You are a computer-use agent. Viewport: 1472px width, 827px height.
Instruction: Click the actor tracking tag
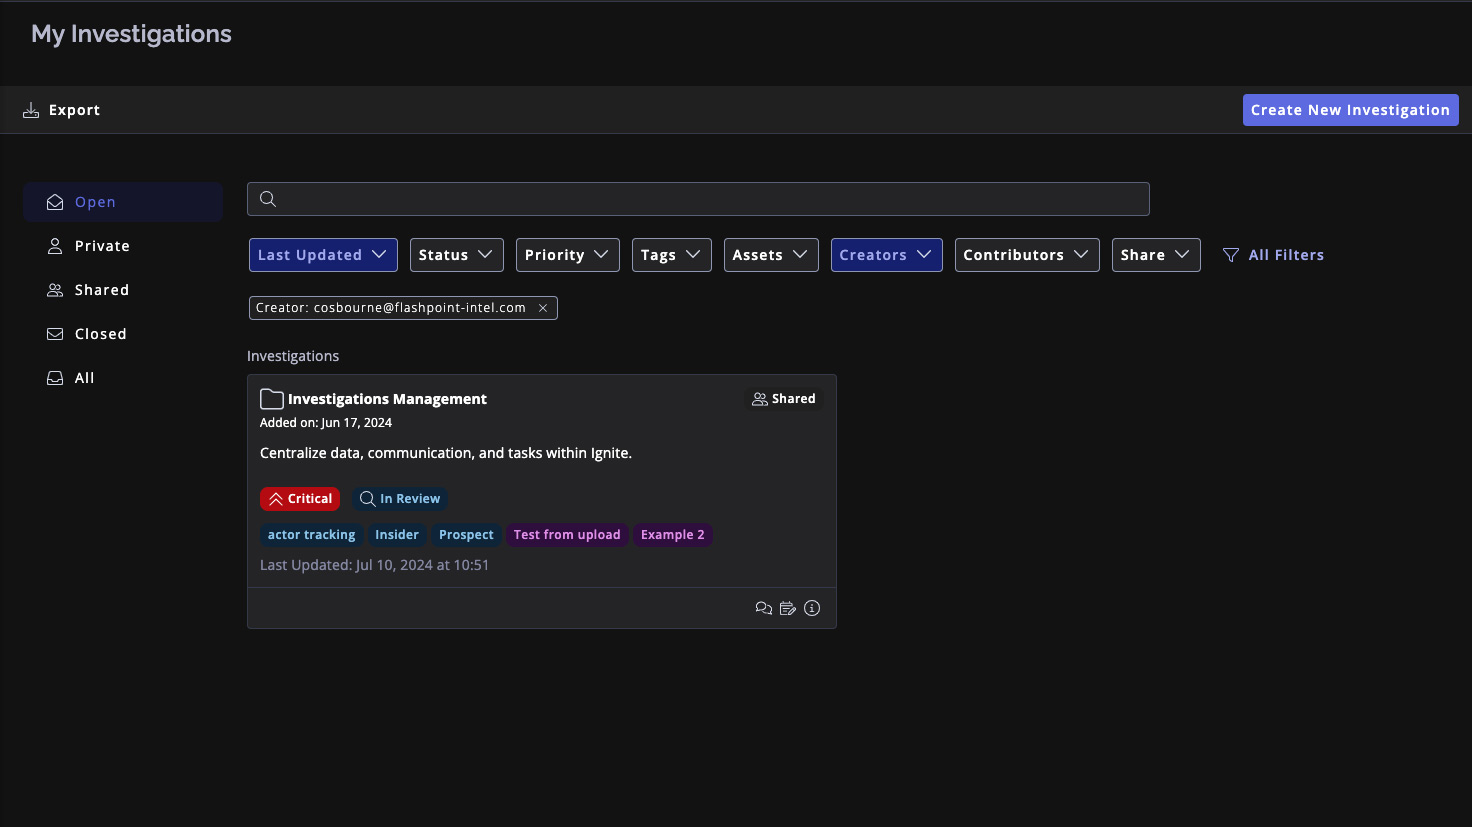[311, 535]
